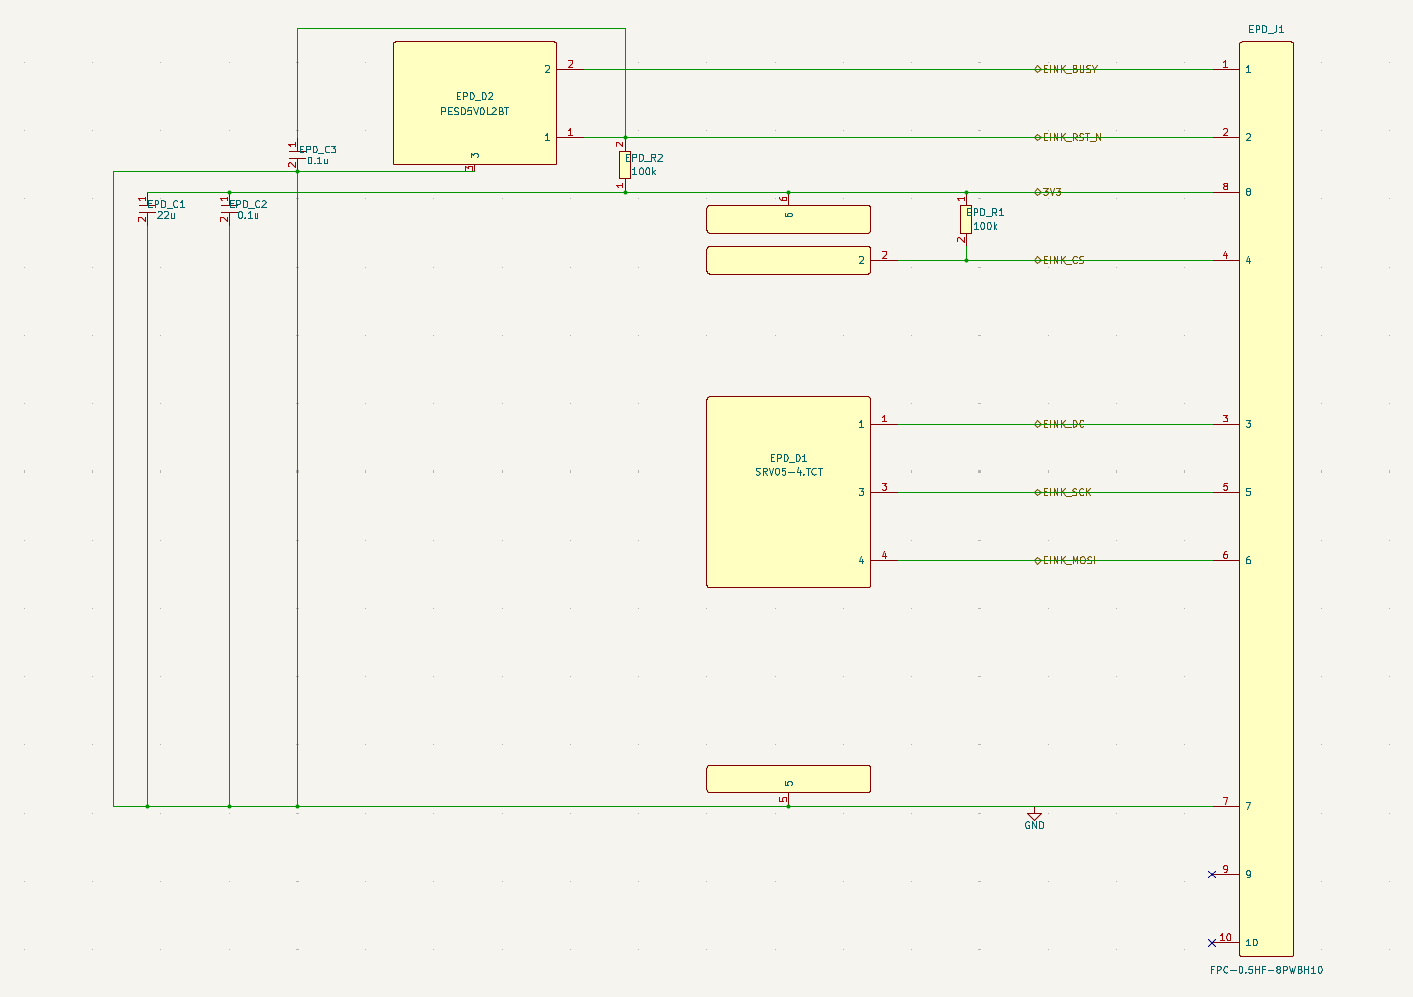
Task: Select the EPD_R1 resistor symbol
Action: coord(966,219)
